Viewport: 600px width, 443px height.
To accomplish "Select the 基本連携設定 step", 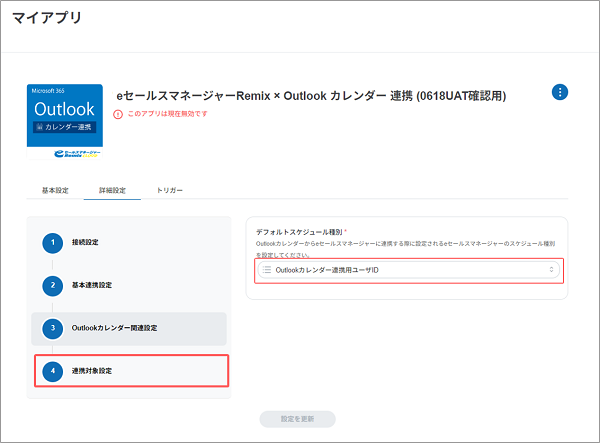I will (92, 285).
